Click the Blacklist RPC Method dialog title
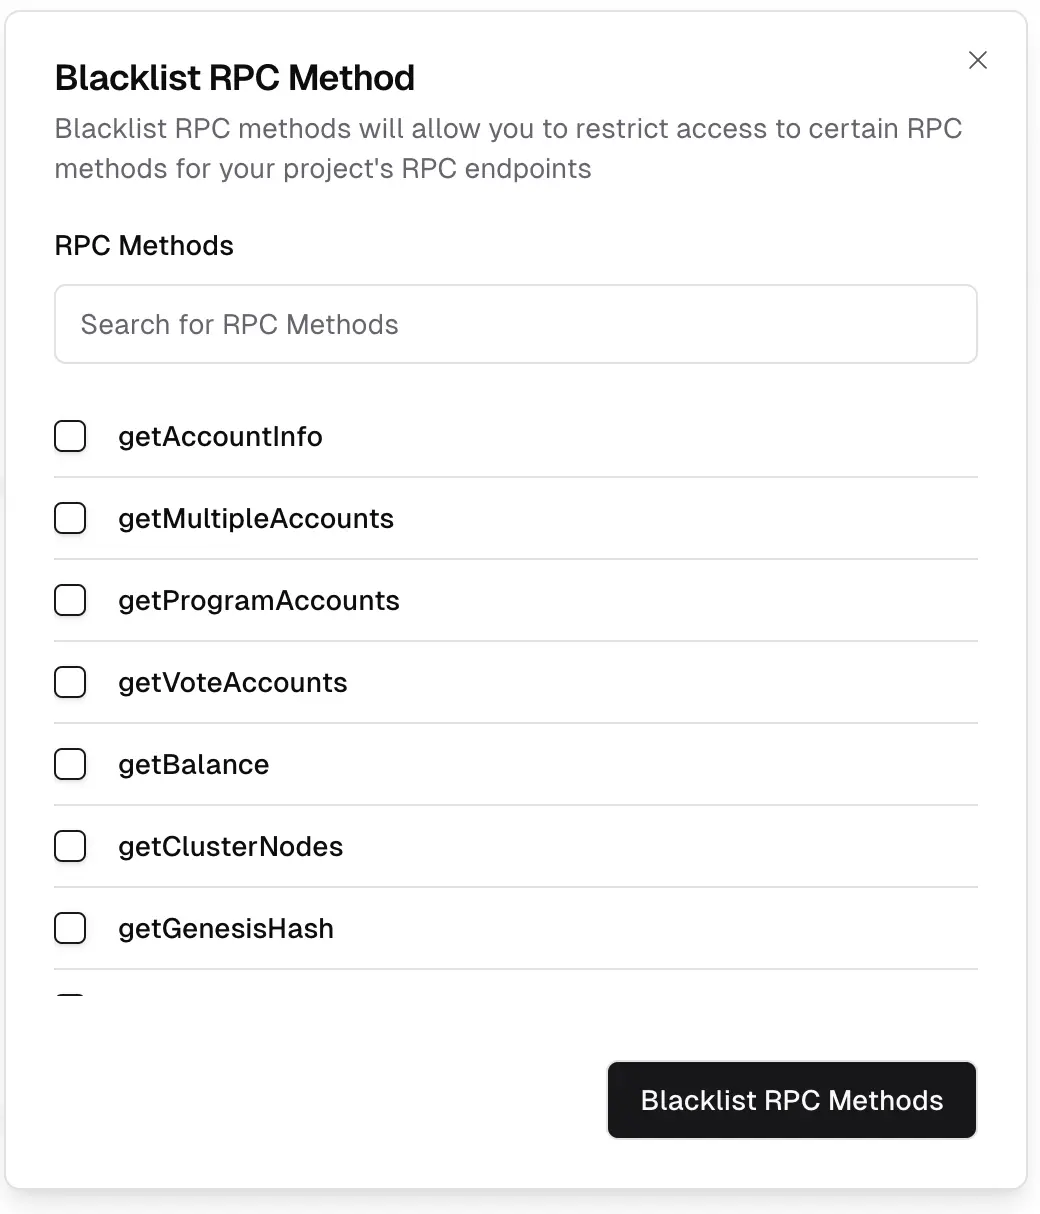 pos(234,78)
